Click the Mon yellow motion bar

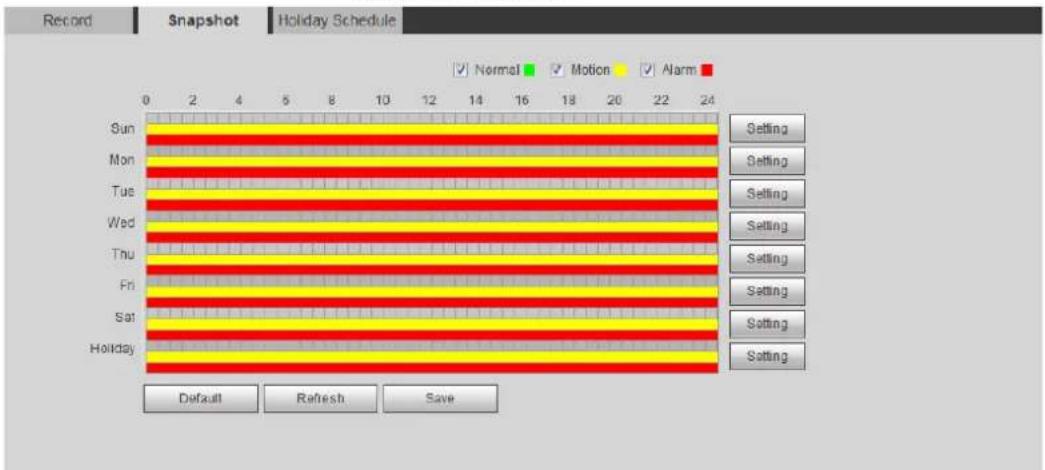432,162
